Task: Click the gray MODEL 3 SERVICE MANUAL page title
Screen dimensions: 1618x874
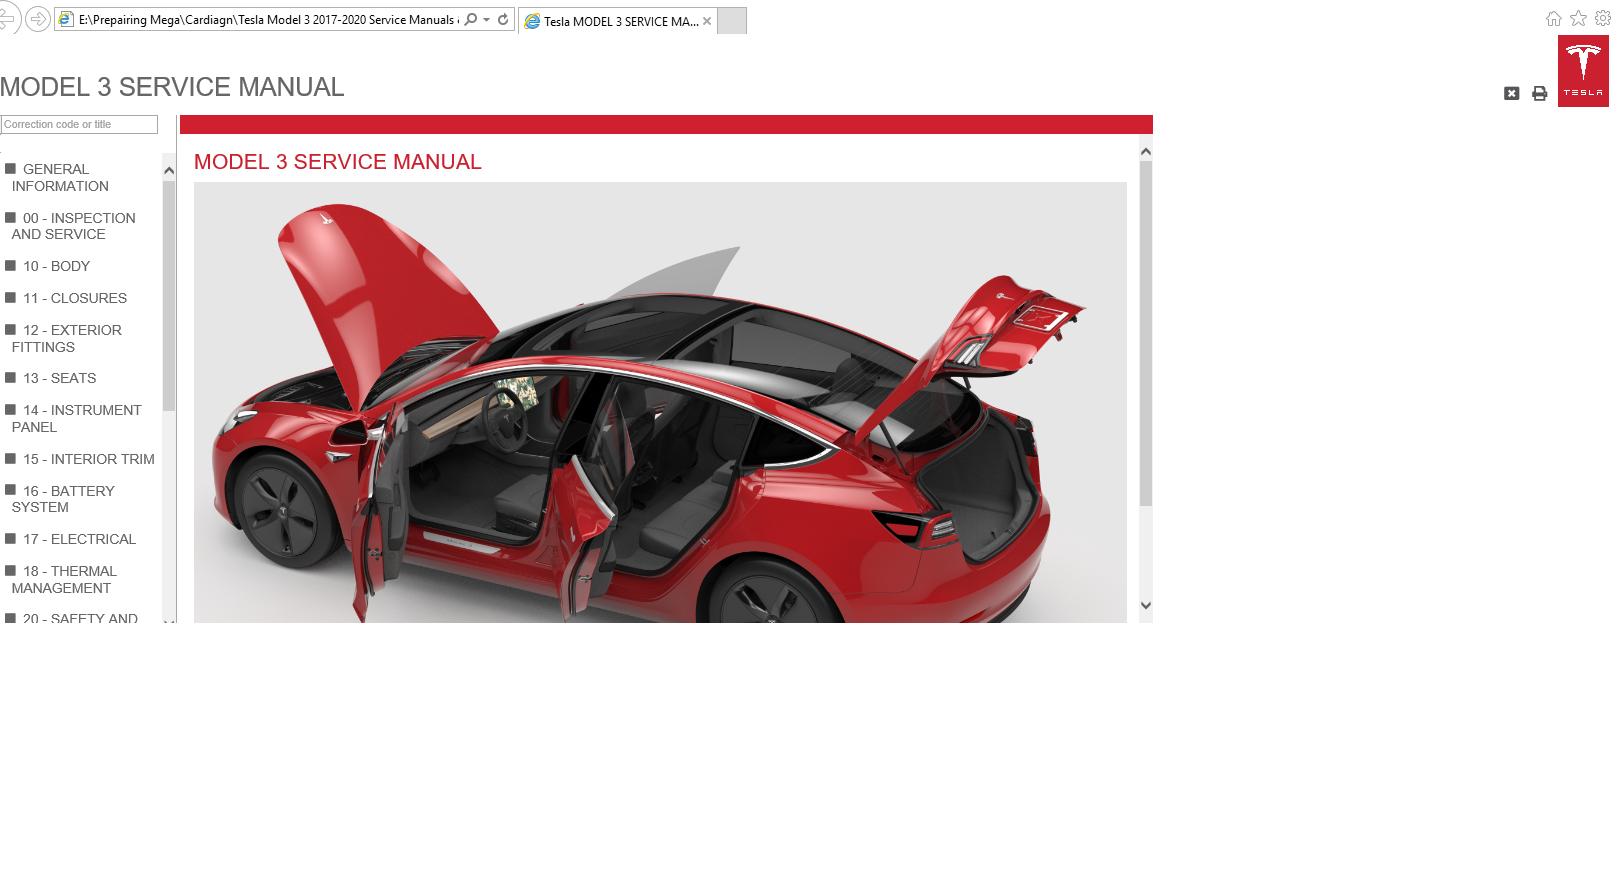Action: pyautogui.click(x=172, y=87)
